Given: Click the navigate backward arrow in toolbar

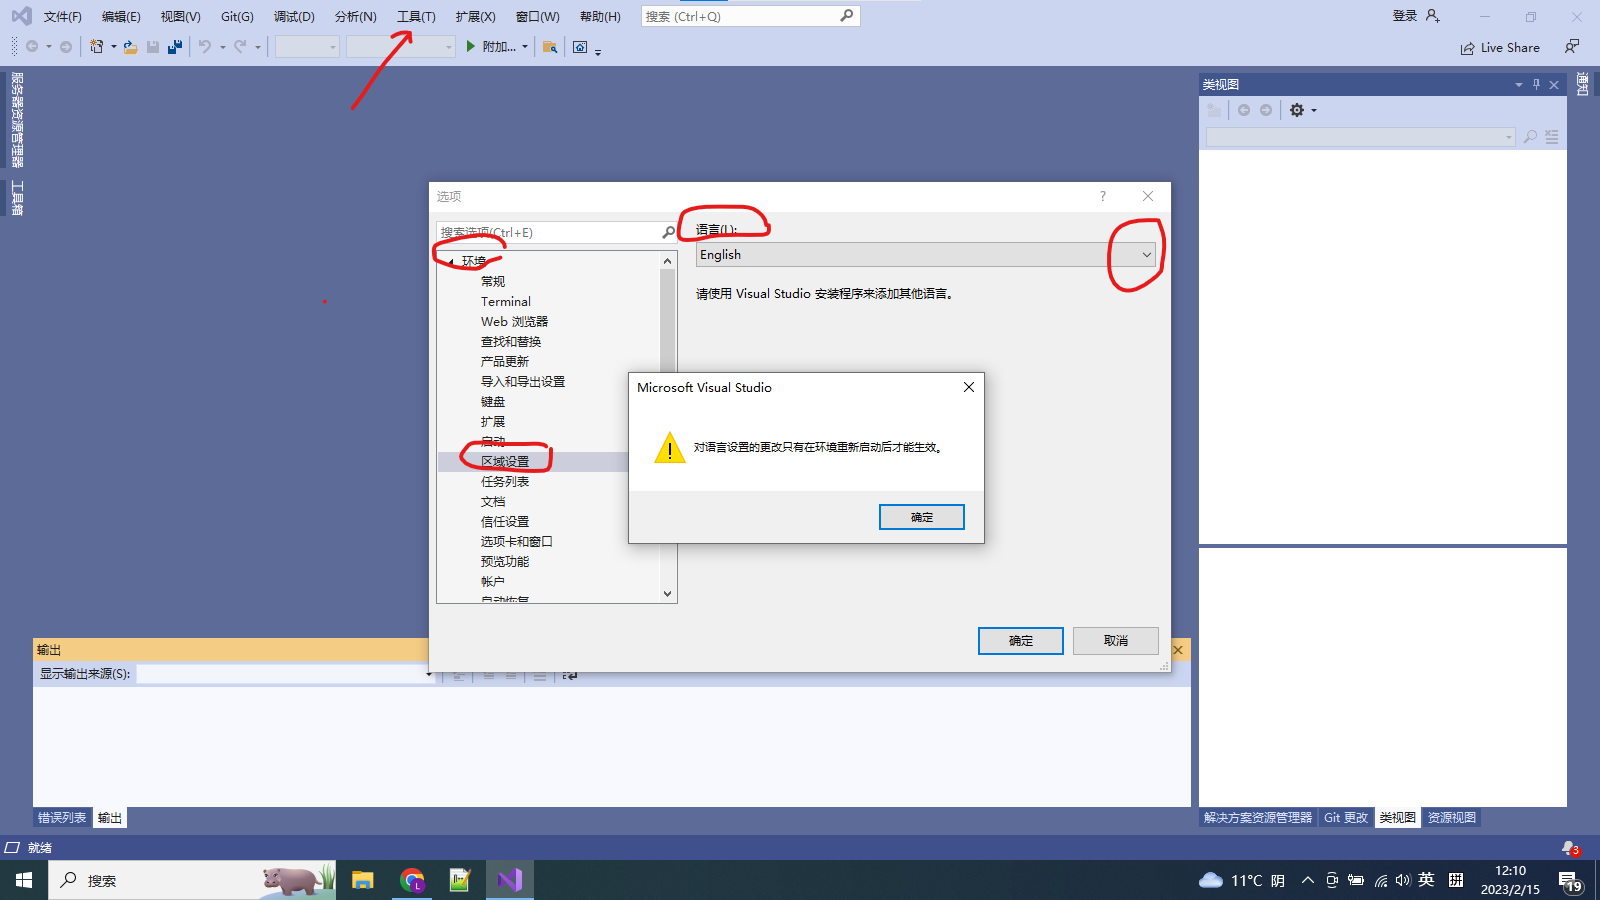Looking at the screenshot, I should tap(32, 47).
